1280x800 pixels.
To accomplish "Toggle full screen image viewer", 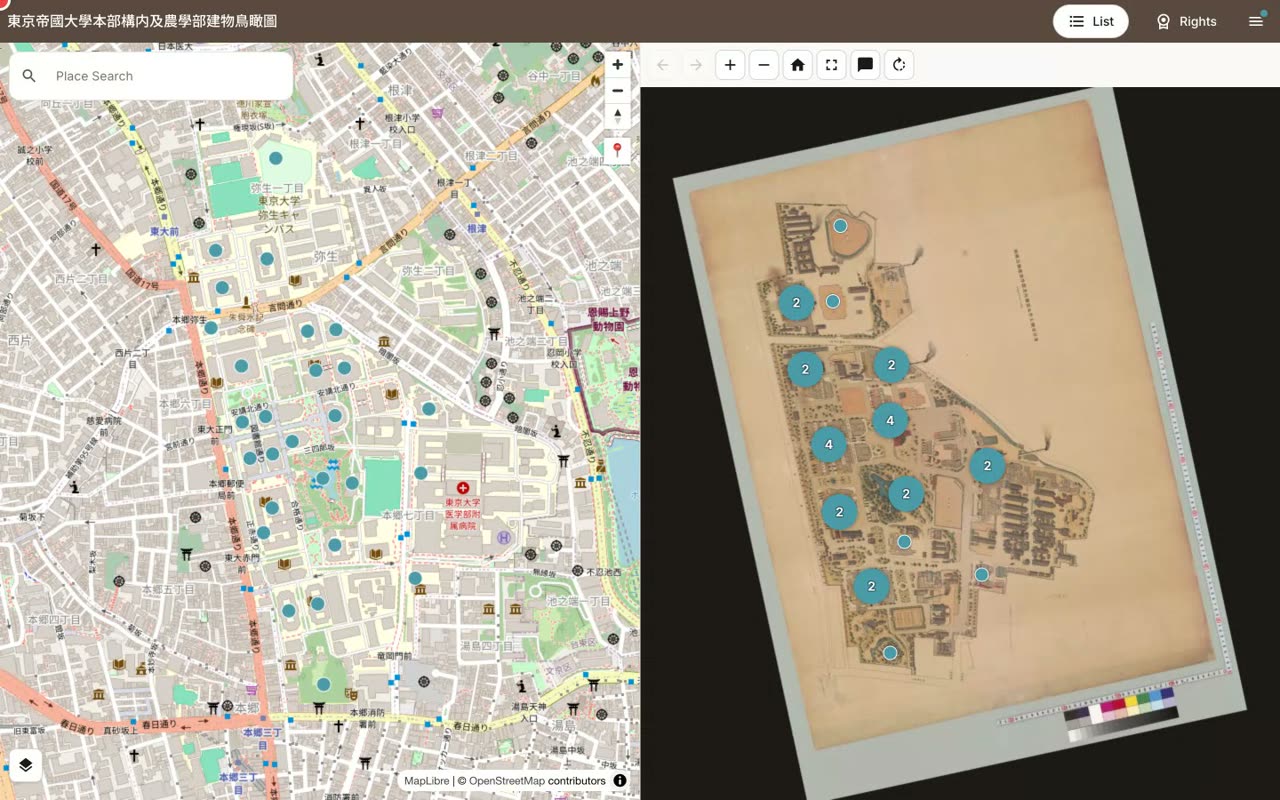I will tap(831, 65).
